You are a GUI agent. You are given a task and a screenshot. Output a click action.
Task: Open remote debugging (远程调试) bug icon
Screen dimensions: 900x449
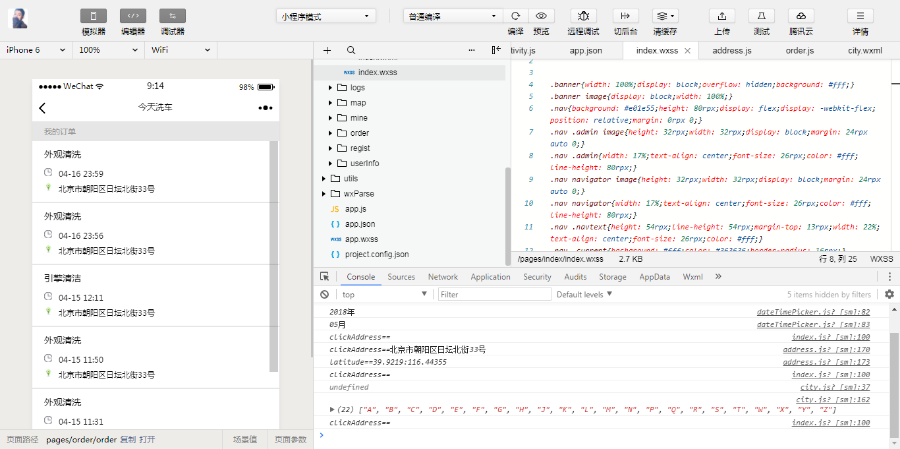584,16
